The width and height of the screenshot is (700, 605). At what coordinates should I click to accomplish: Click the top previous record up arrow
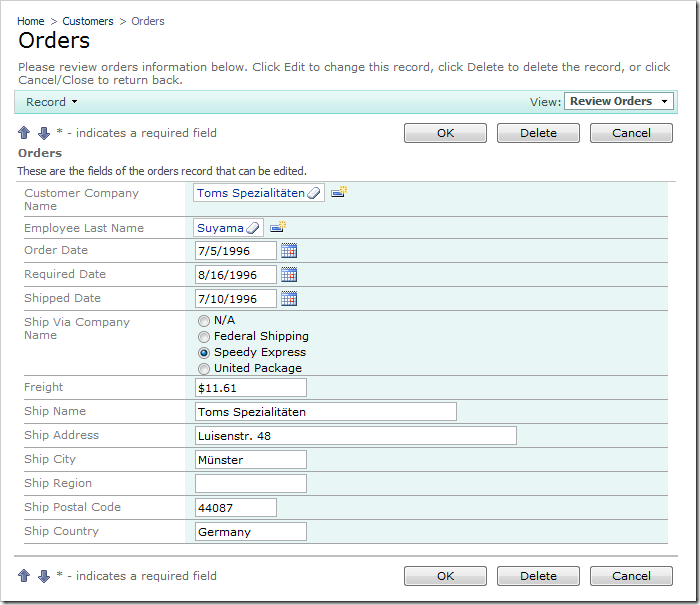click(x=24, y=133)
